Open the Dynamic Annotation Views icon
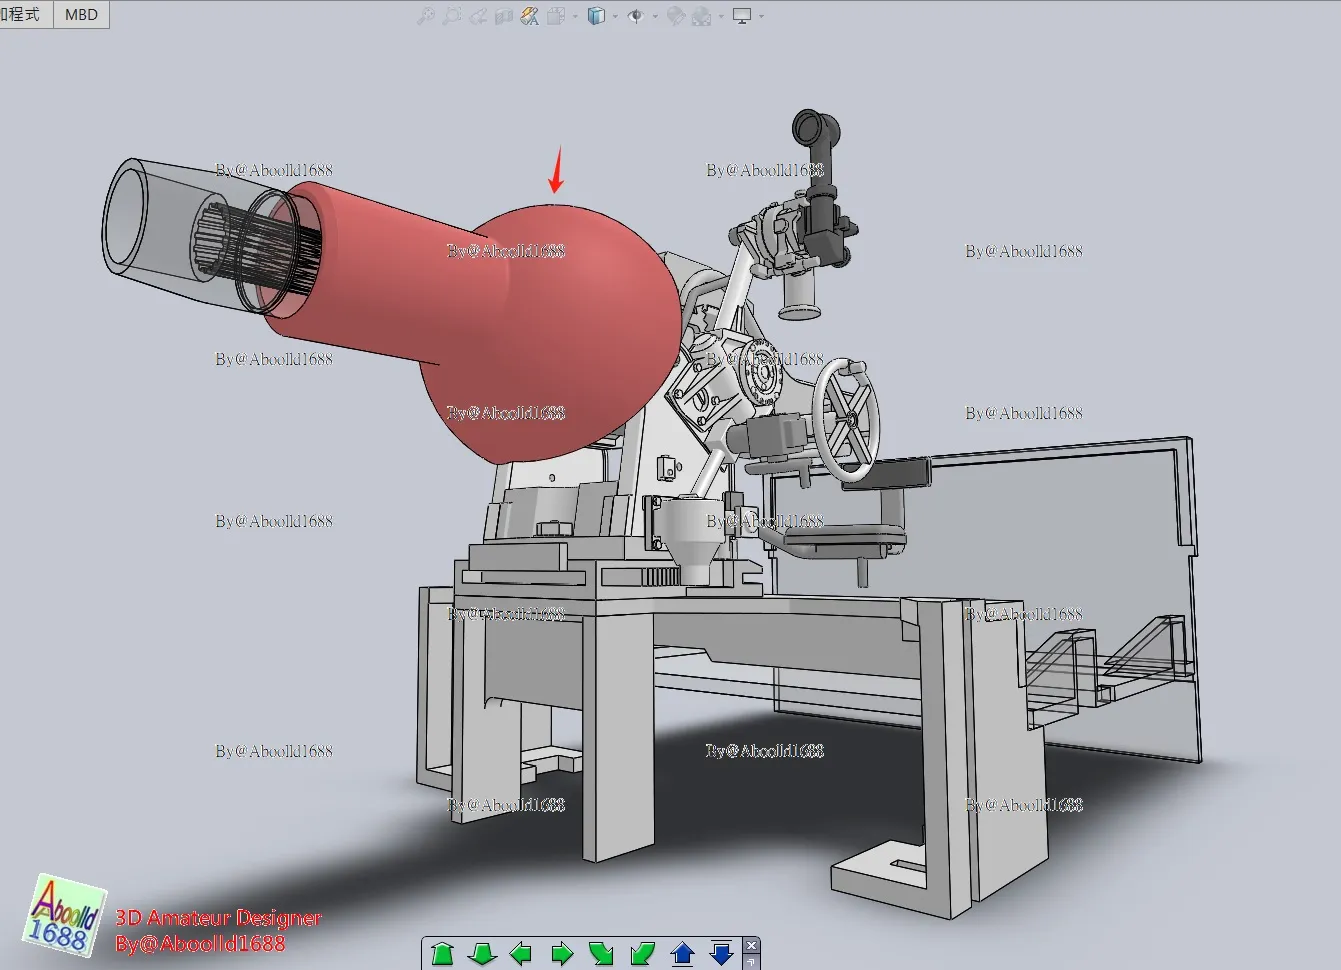 coord(530,16)
